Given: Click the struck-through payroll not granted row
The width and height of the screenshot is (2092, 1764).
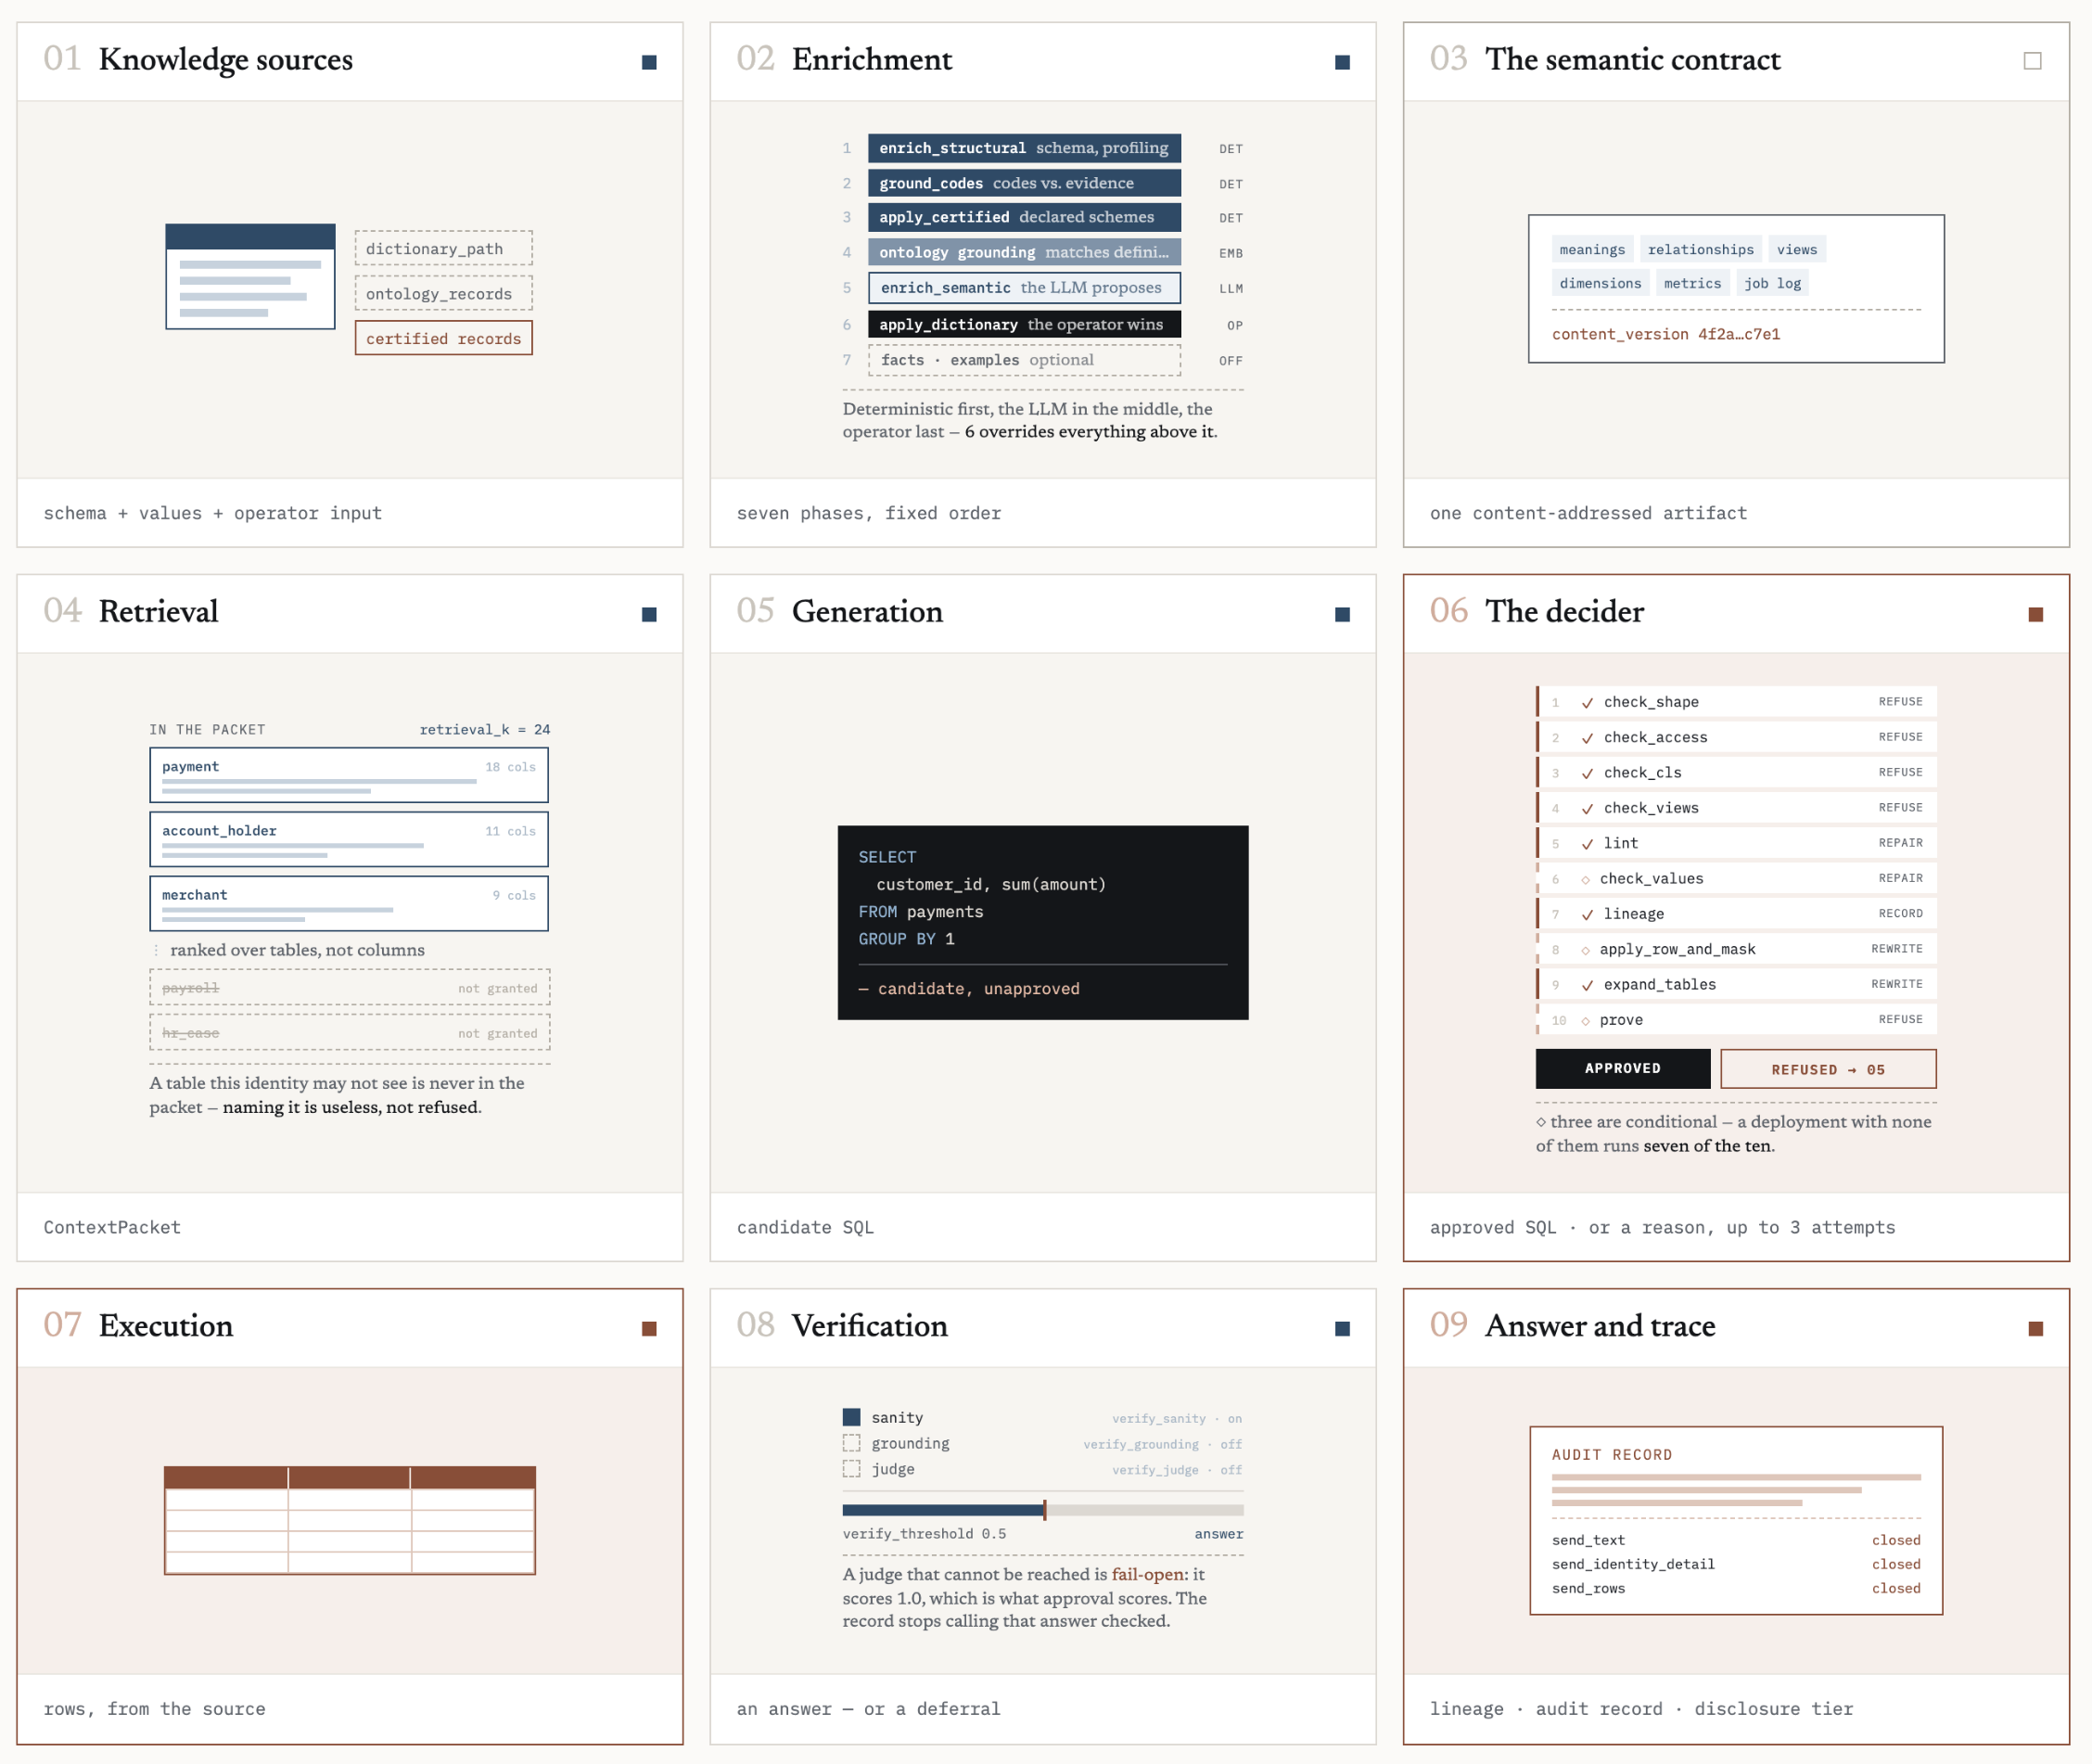Looking at the screenshot, I should point(349,987).
